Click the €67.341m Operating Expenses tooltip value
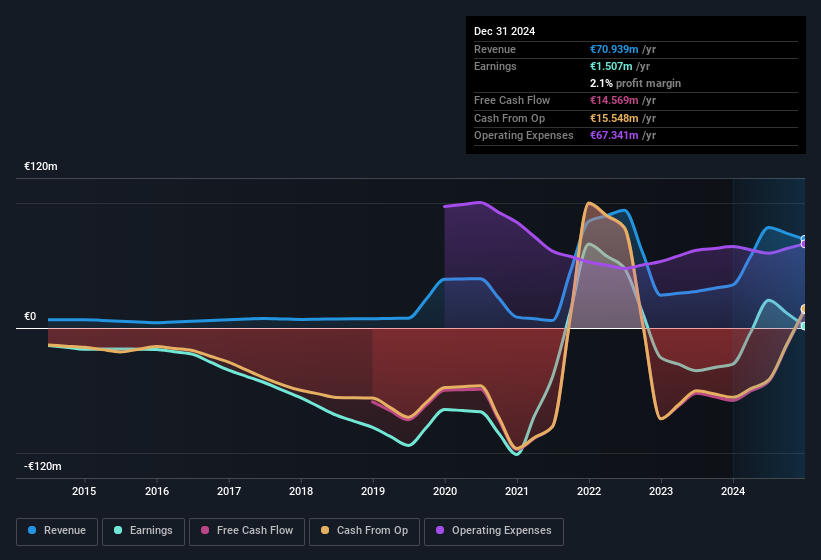This screenshot has width=821, height=560. [614, 135]
